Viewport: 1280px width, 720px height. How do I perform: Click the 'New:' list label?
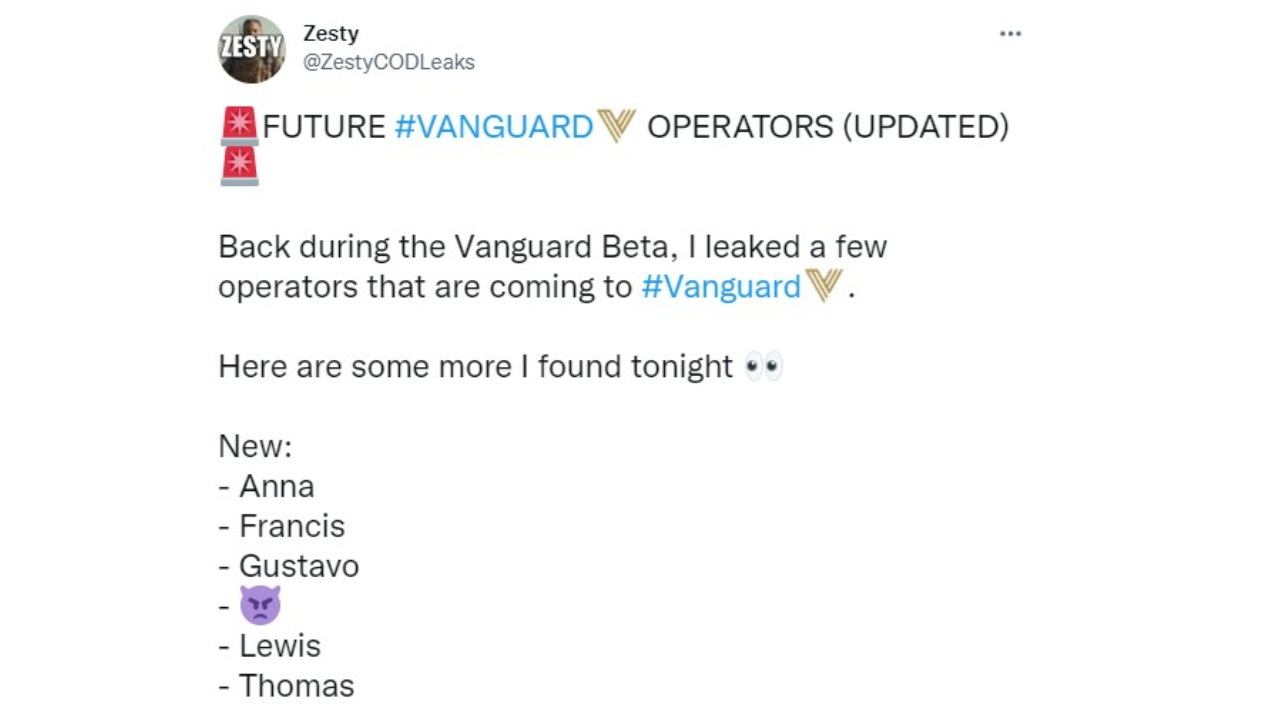(255, 446)
